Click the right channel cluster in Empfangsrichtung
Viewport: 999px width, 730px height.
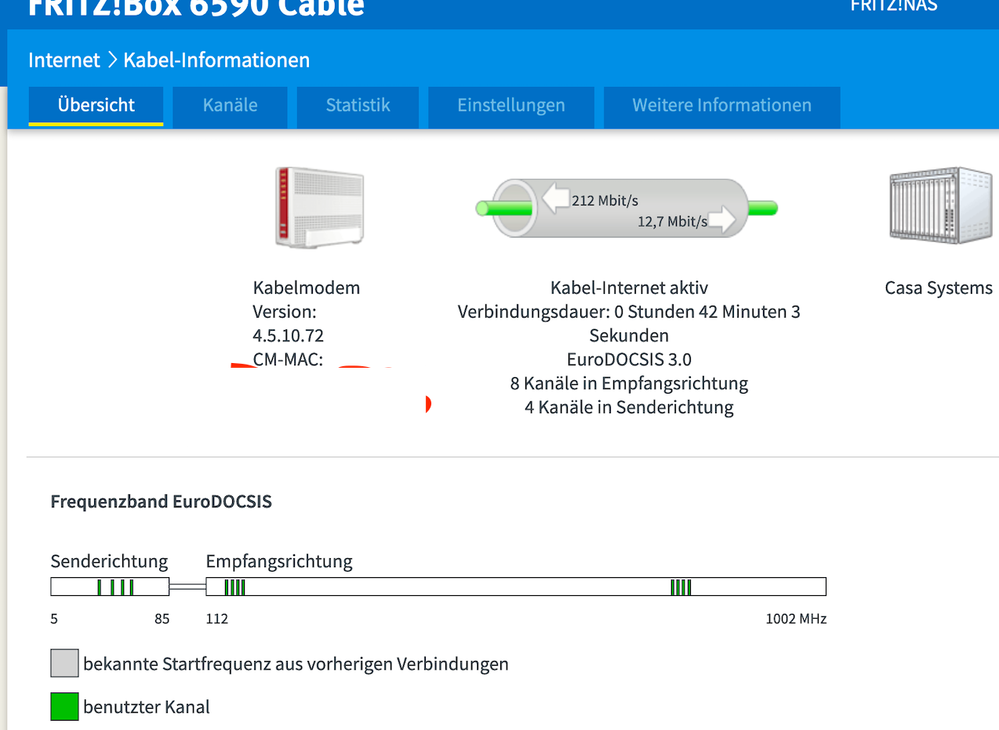[x=681, y=587]
